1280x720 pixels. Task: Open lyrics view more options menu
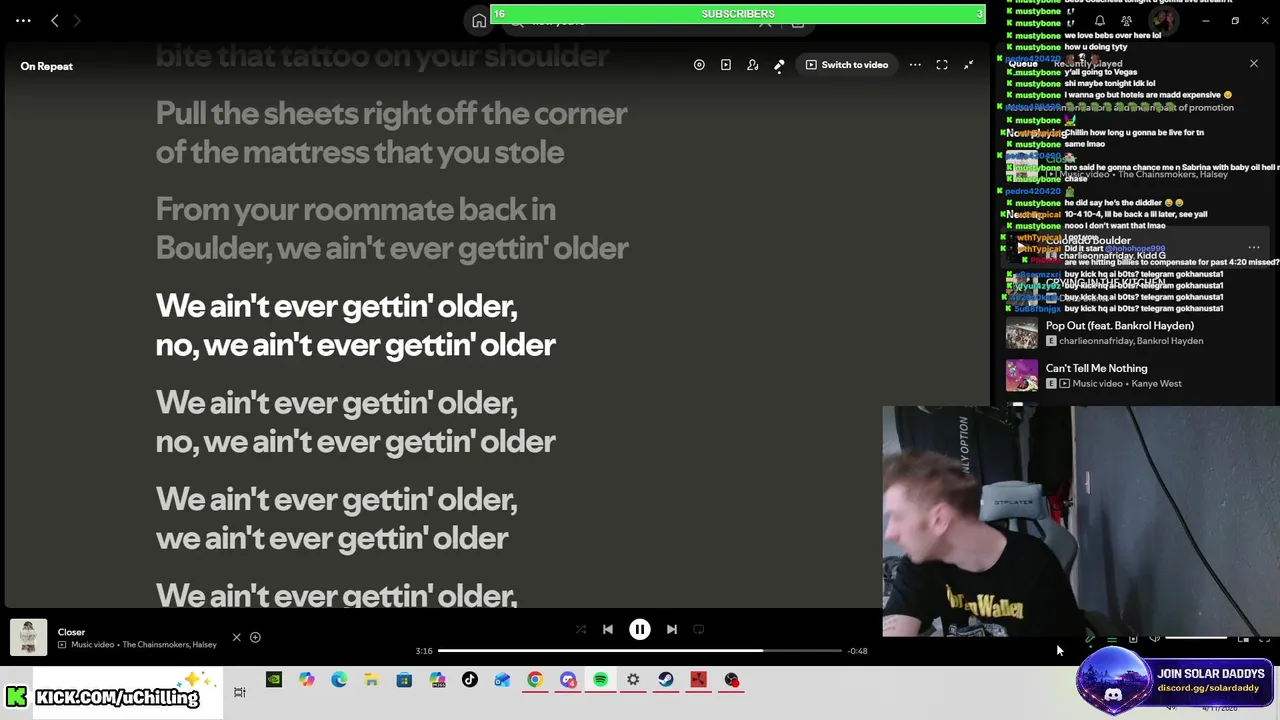(915, 65)
